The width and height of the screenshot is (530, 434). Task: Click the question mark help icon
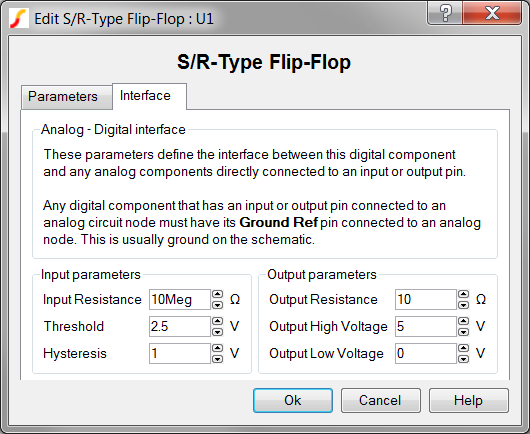pyautogui.click(x=445, y=13)
